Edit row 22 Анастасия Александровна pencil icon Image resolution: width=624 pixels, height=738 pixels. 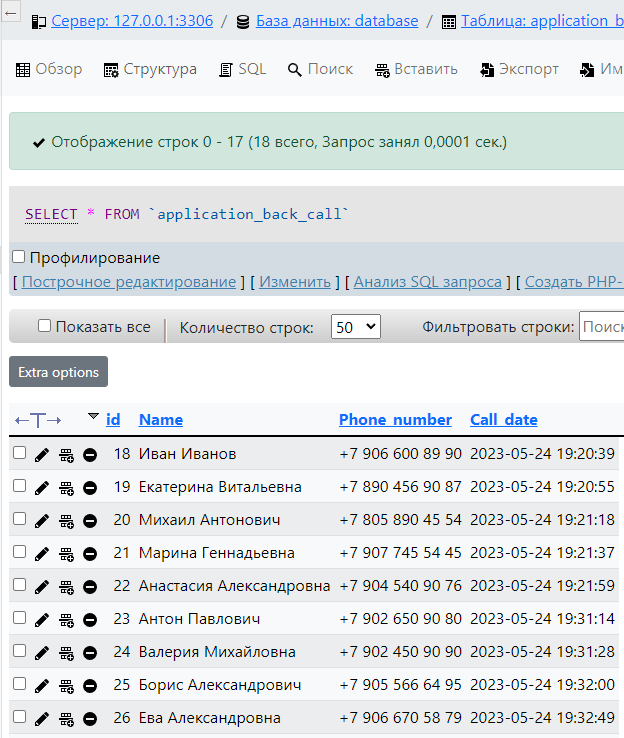[42, 586]
